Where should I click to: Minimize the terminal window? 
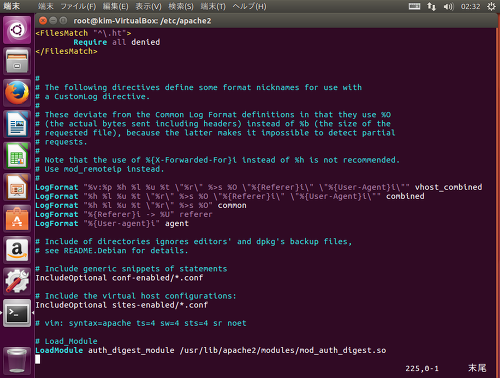tap(53, 21)
